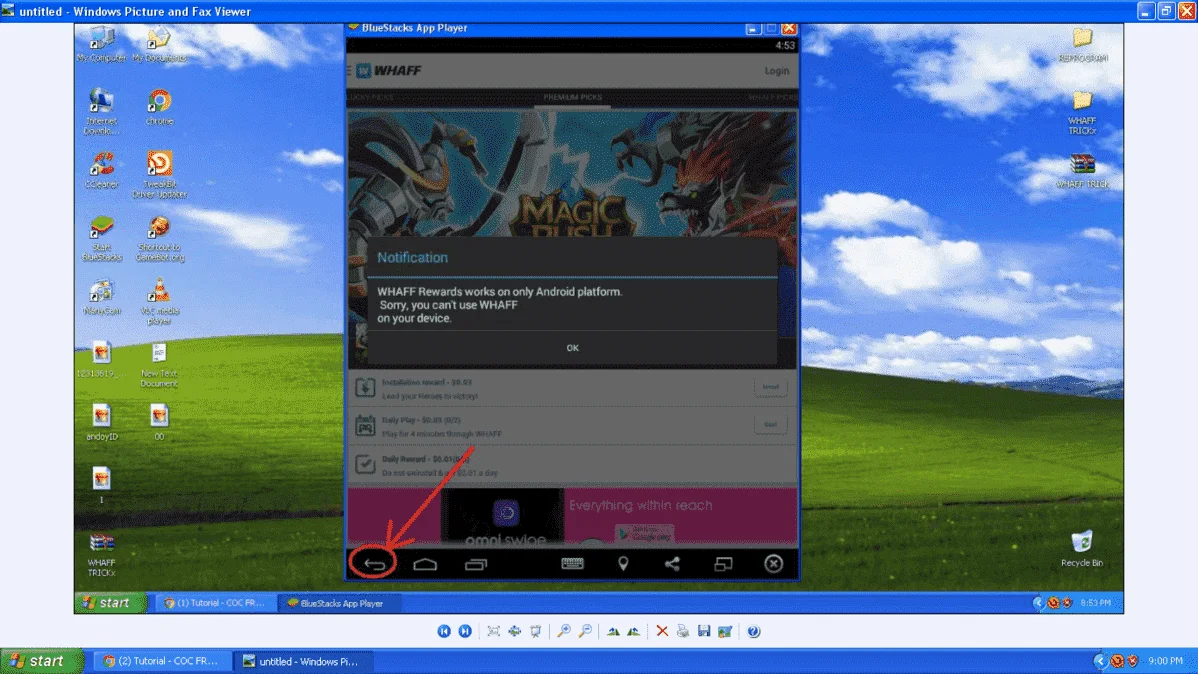Viewport: 1198px width, 674px height.
Task: Open TweakBit Driver Updater shortcut
Action: [159, 175]
